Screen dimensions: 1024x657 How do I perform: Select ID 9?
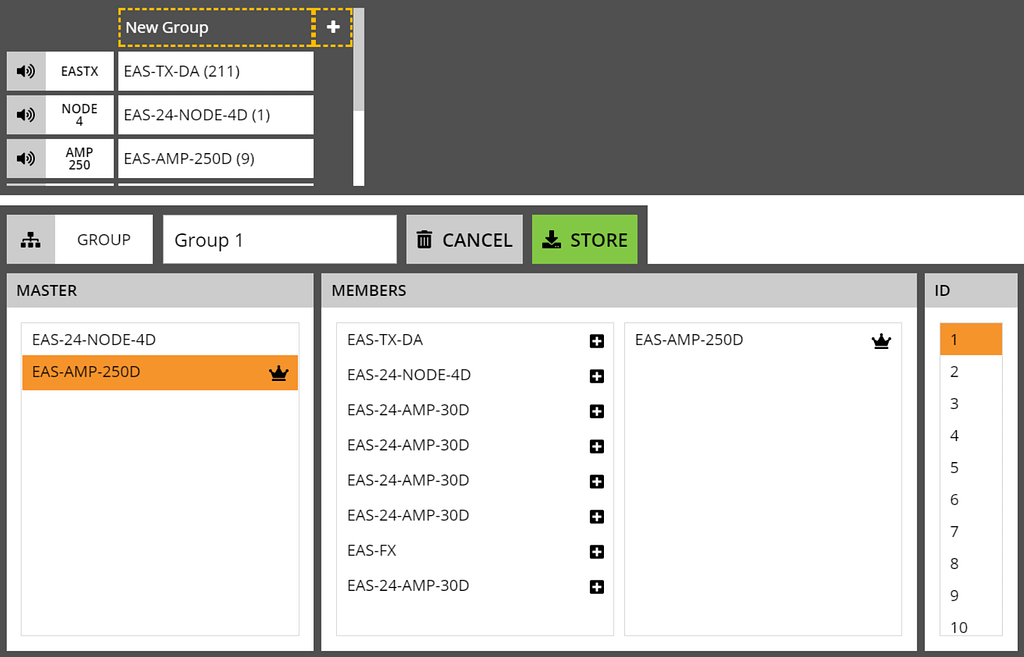(971, 596)
